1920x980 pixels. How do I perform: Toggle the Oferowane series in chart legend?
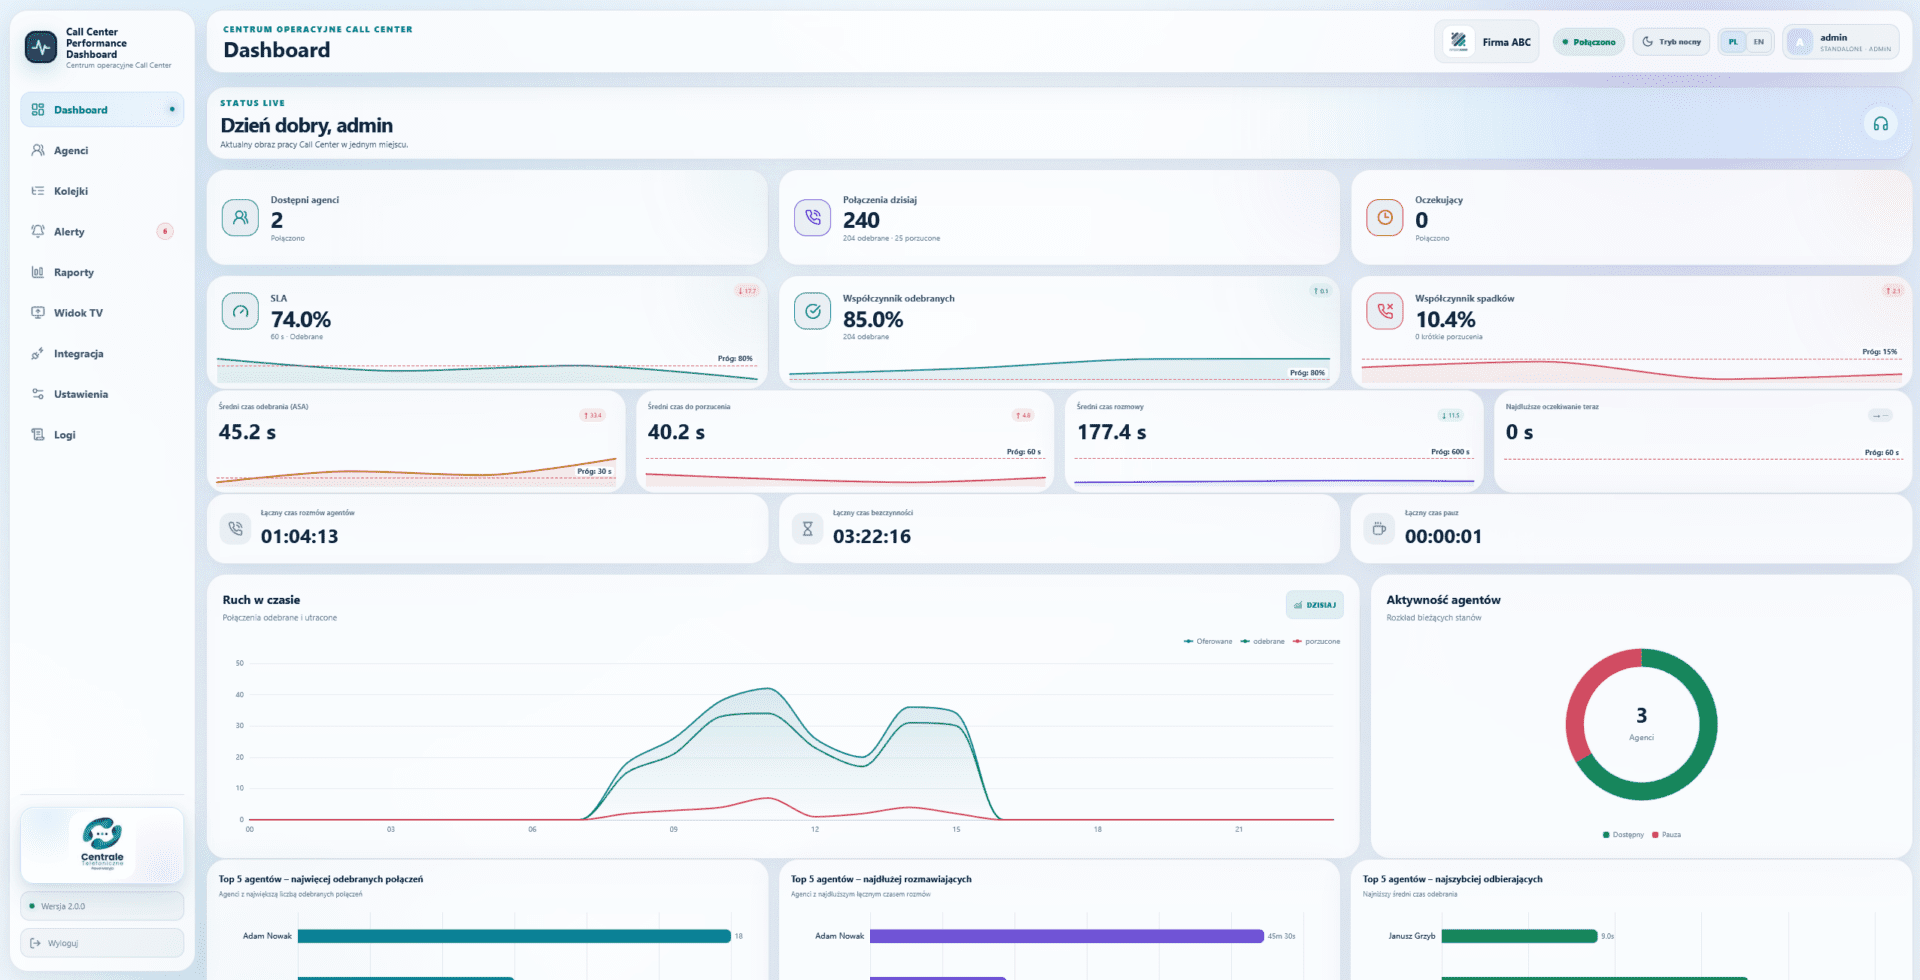pos(1208,641)
